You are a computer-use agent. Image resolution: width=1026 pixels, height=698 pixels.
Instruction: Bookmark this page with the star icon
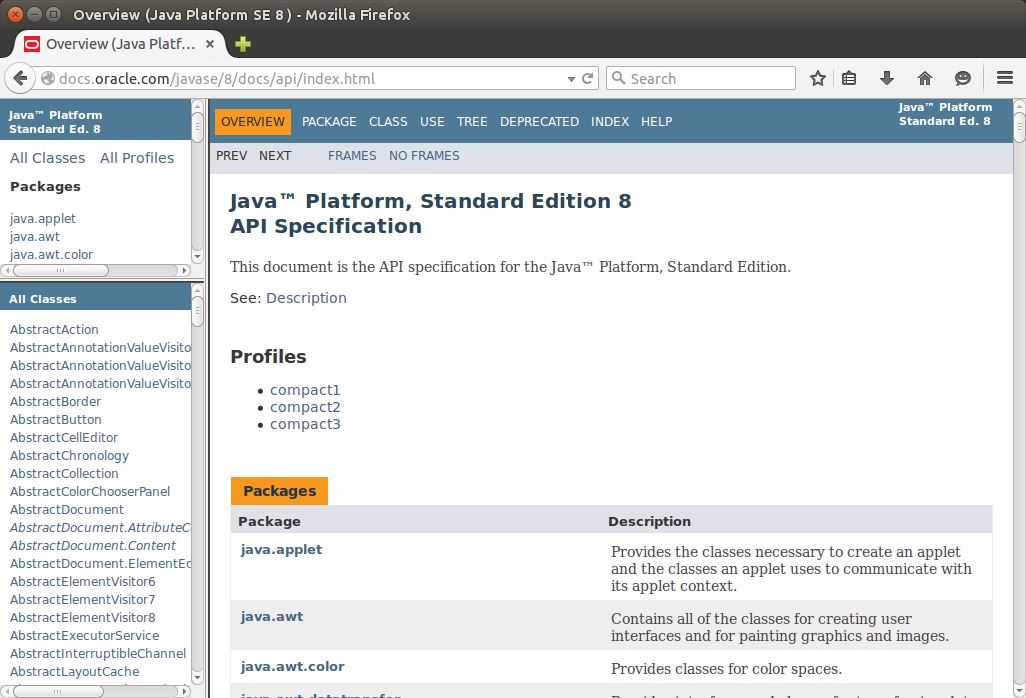point(817,78)
